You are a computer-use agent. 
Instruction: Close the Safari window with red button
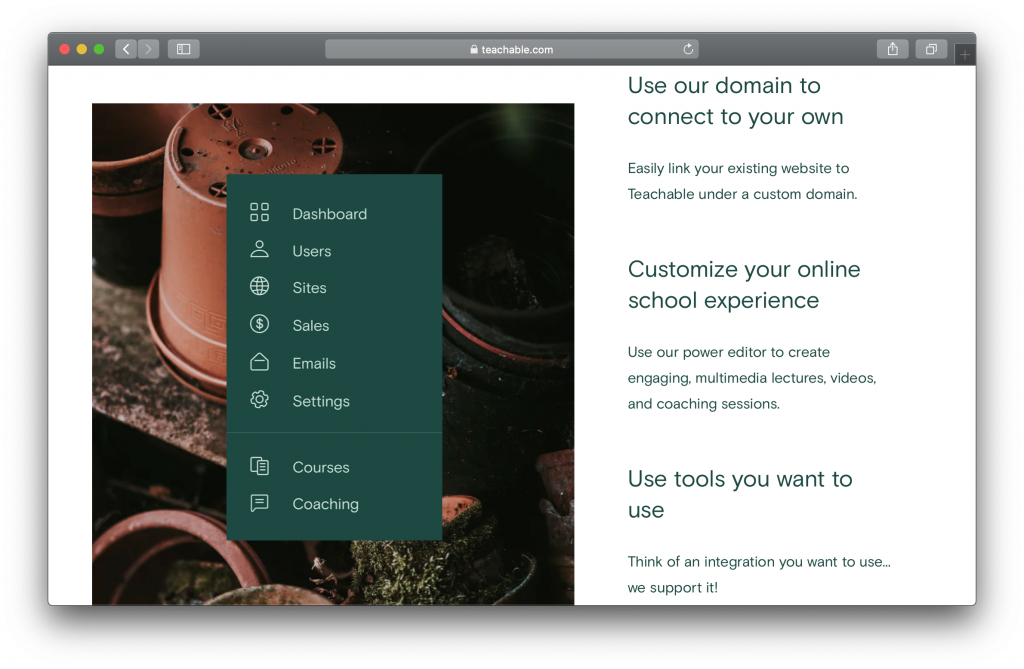coord(65,49)
